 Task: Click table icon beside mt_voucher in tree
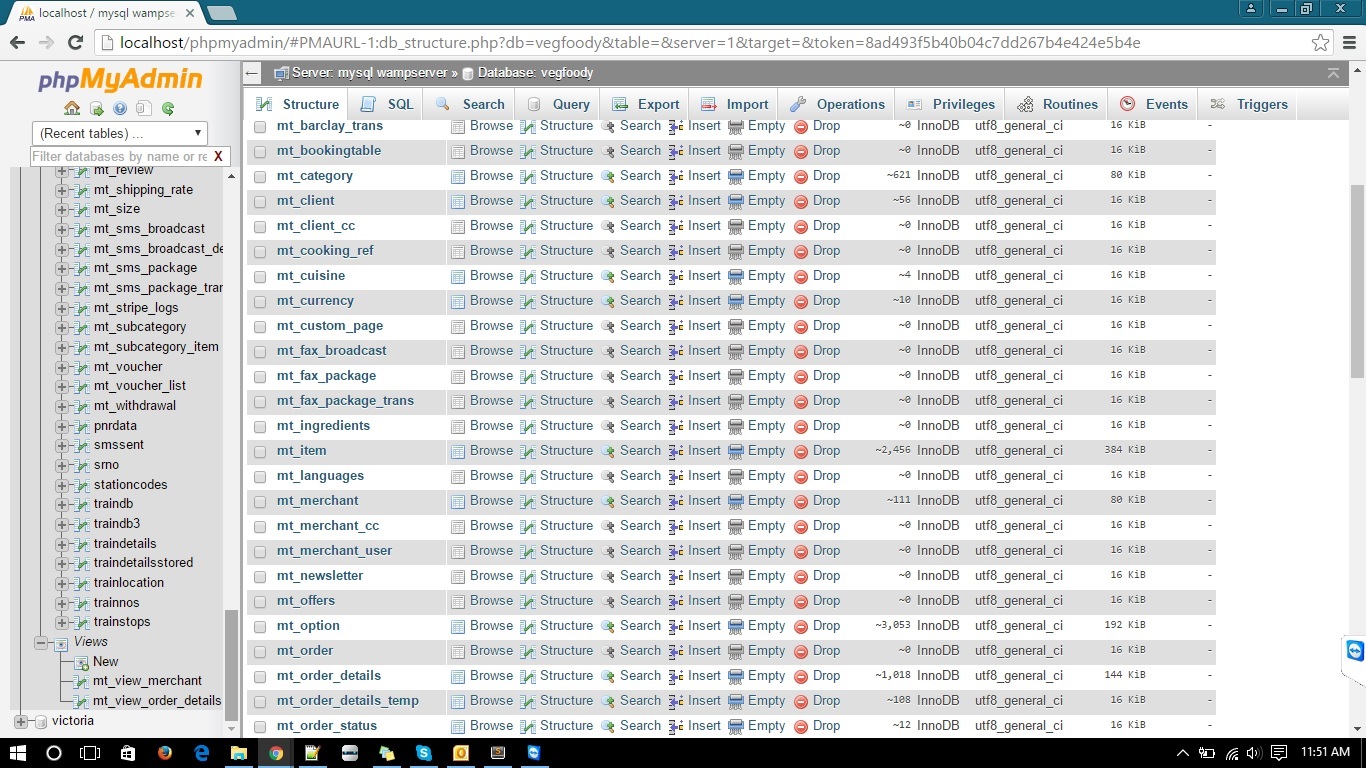tap(82, 367)
